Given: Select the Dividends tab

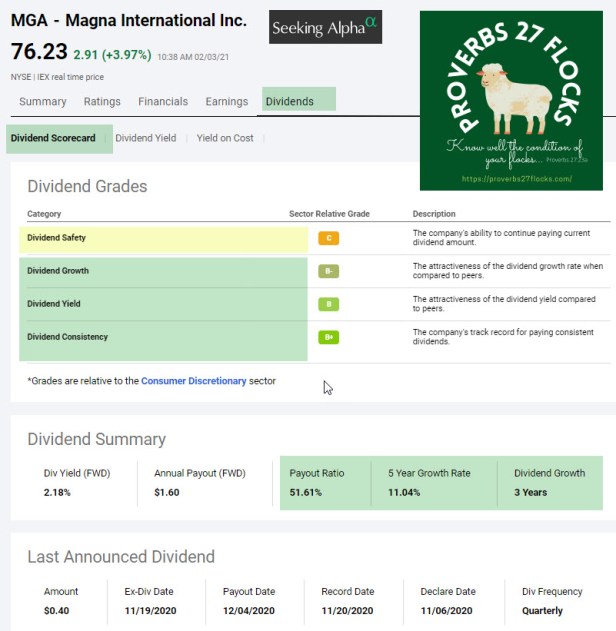Looking at the screenshot, I should pyautogui.click(x=289, y=101).
